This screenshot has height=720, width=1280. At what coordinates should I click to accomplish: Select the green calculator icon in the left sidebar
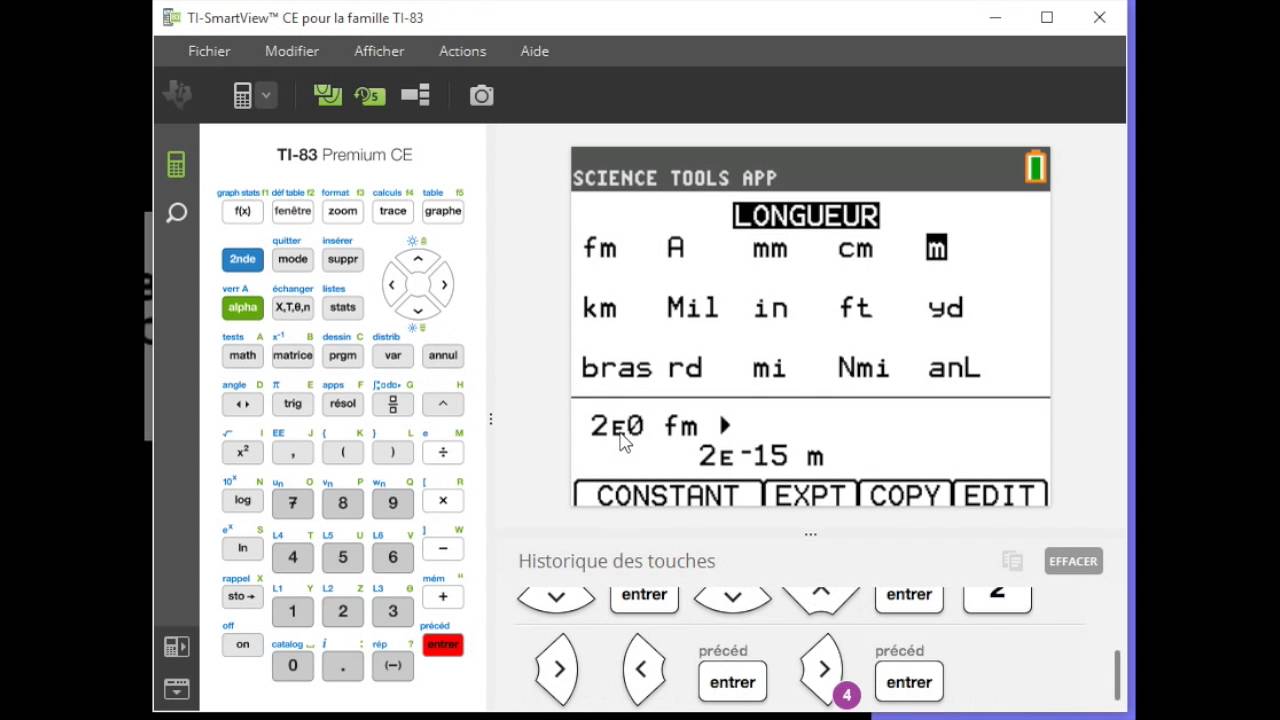click(176, 165)
